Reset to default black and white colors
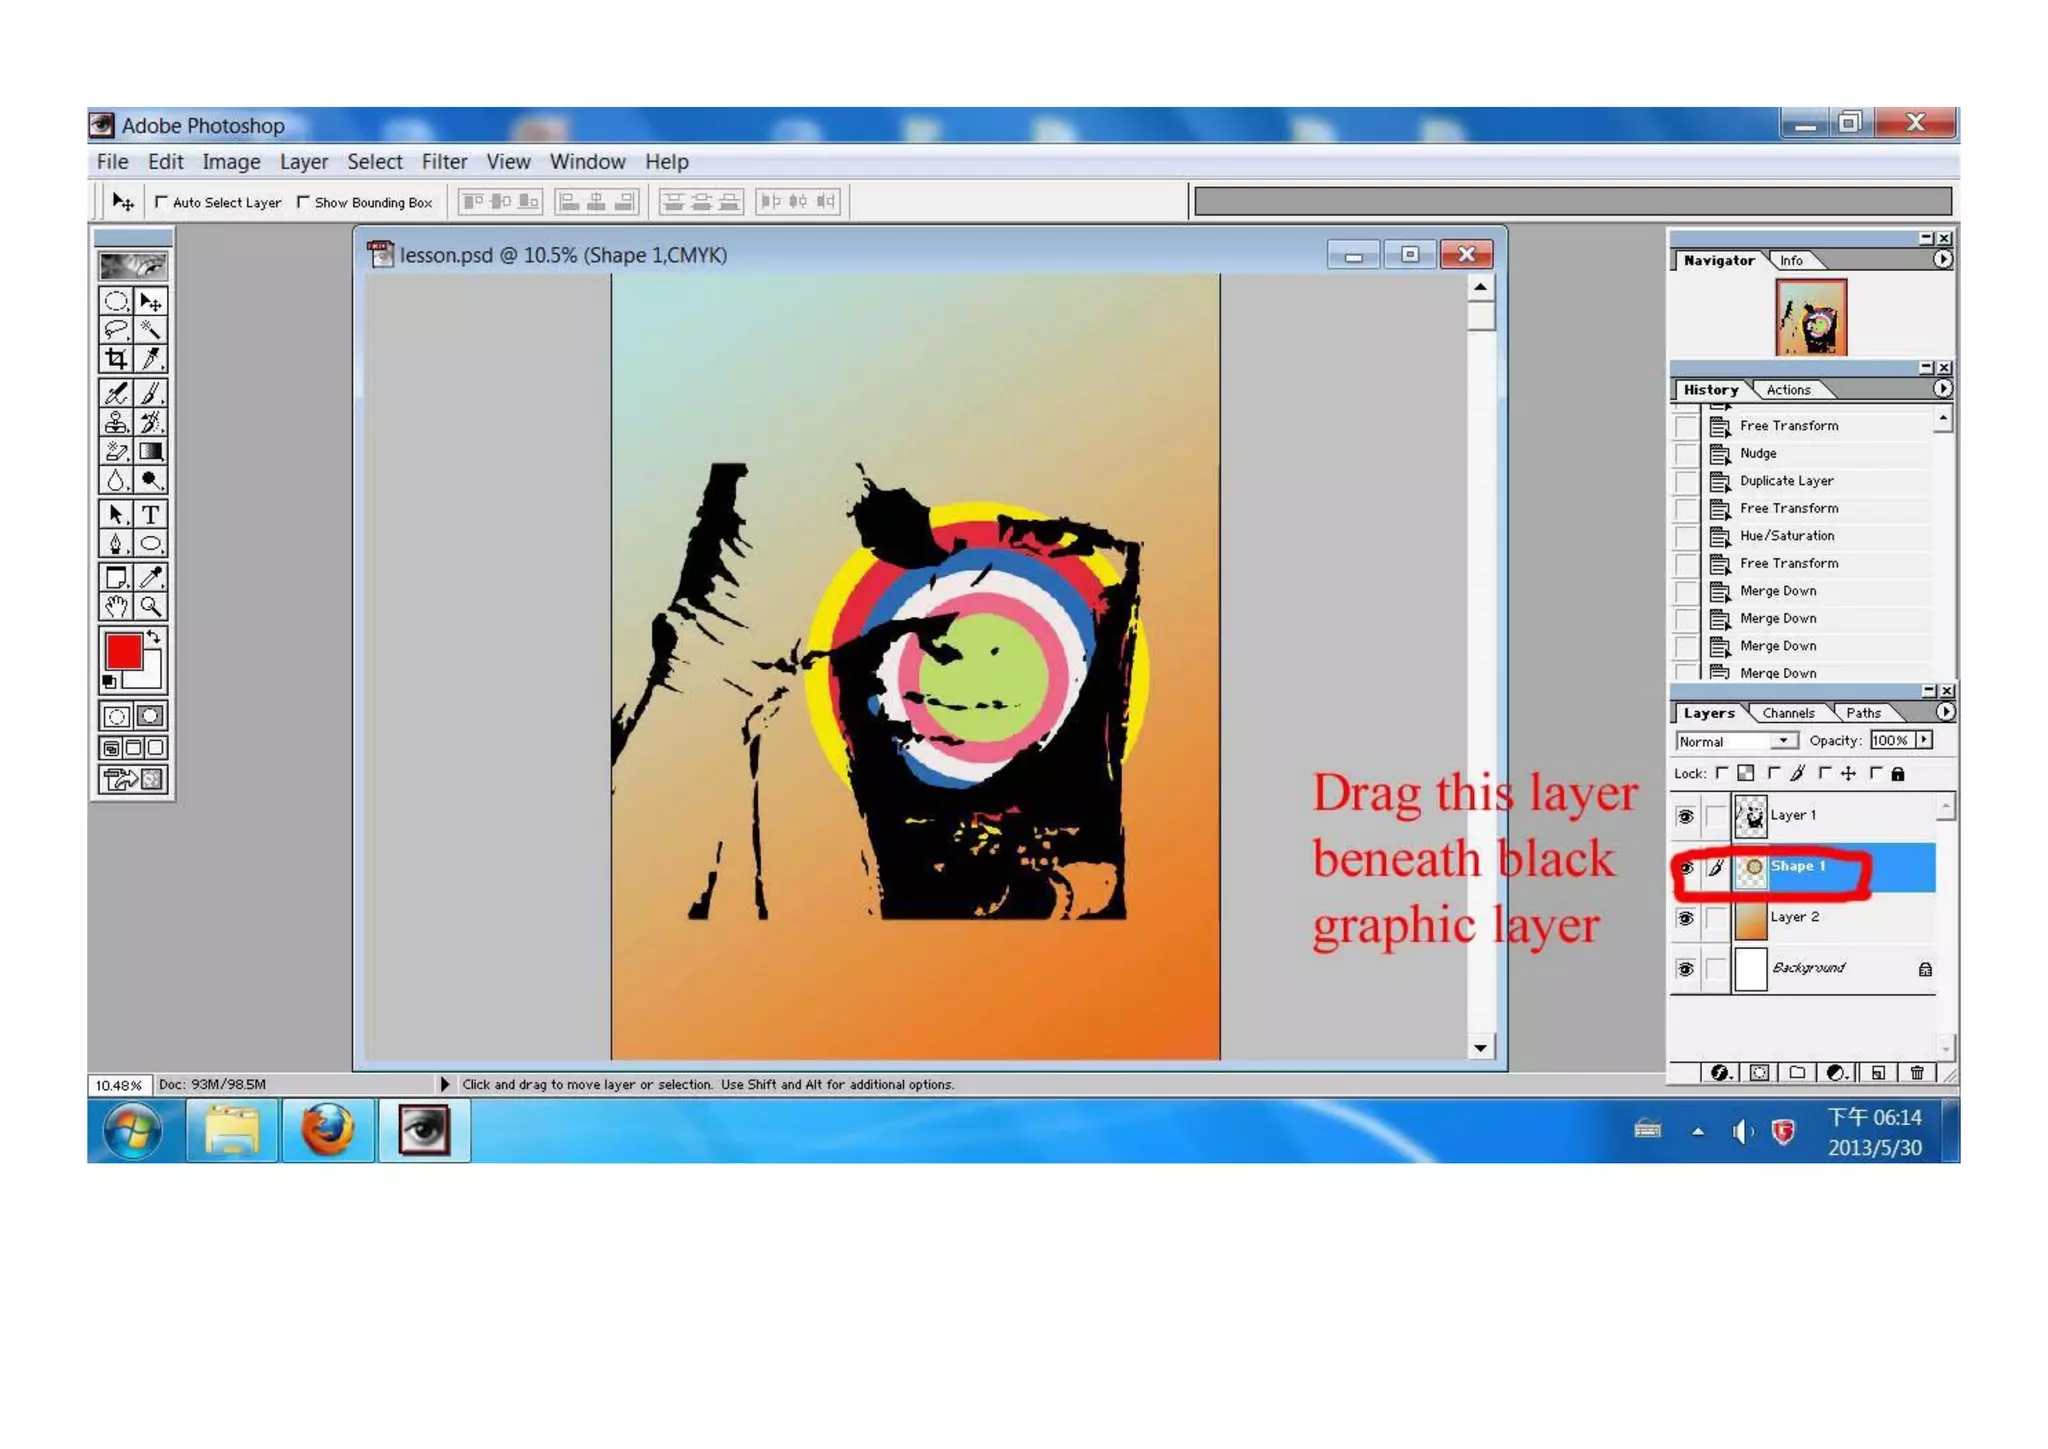2048x1449 pixels. tap(109, 682)
